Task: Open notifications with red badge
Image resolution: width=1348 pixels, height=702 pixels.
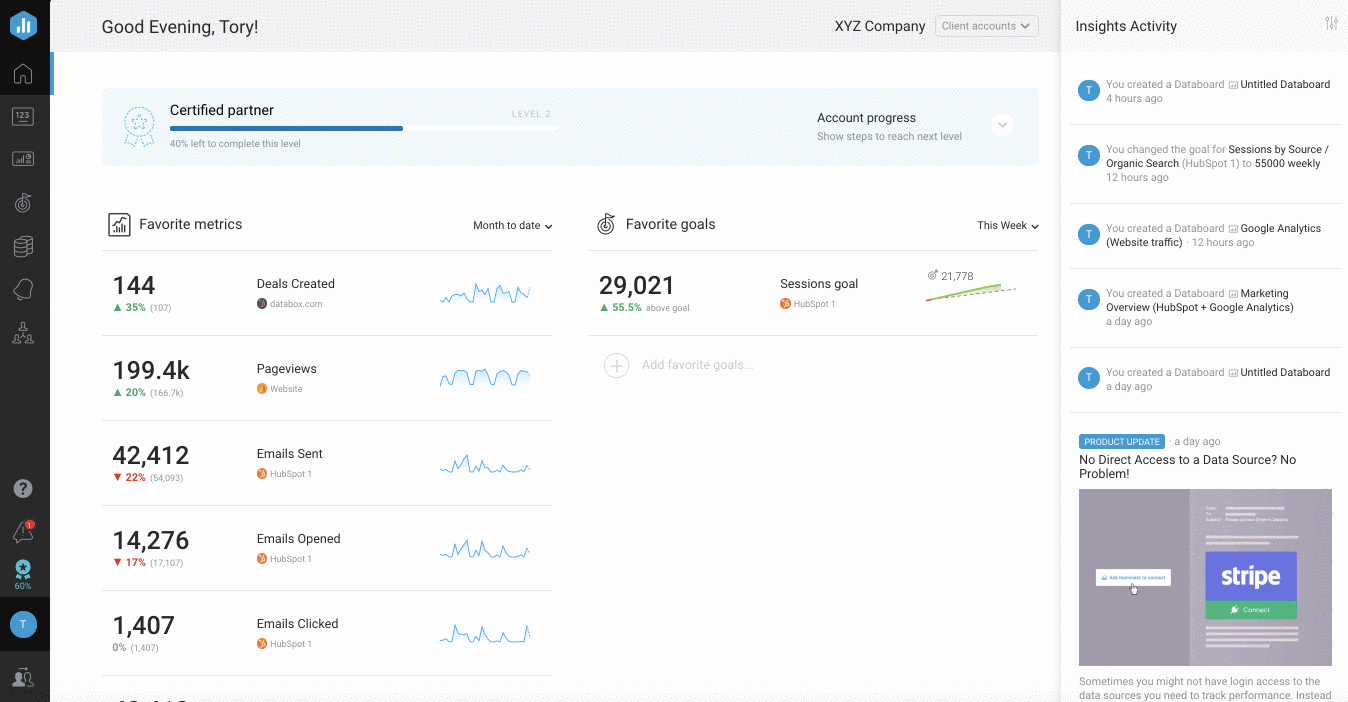Action: click(23, 532)
